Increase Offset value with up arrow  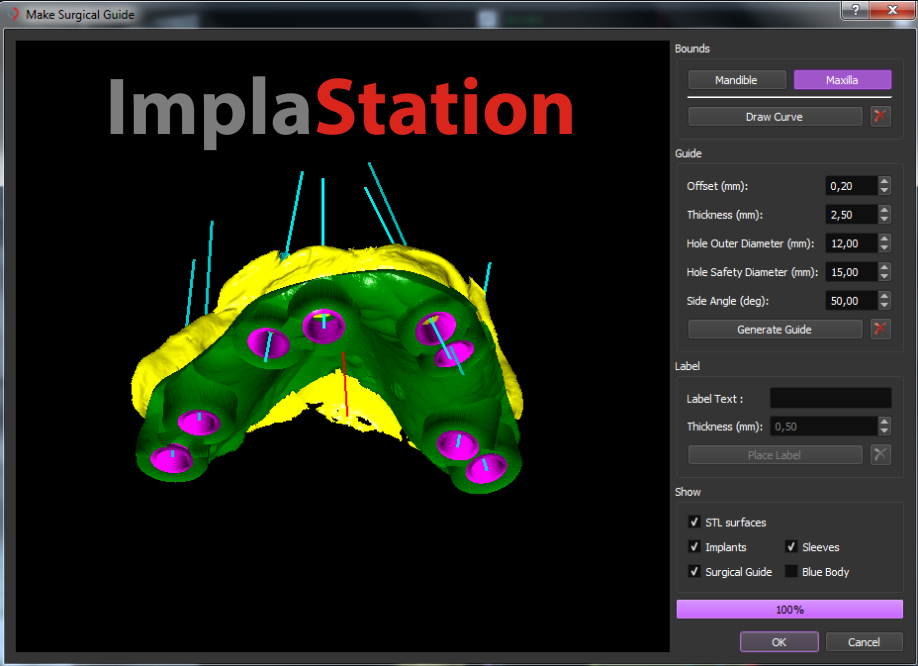click(x=884, y=181)
